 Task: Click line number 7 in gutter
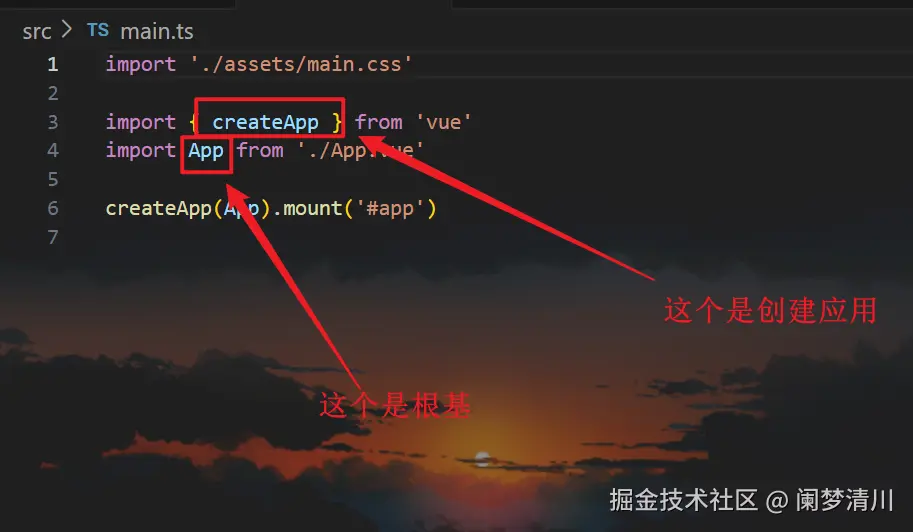click(x=53, y=237)
